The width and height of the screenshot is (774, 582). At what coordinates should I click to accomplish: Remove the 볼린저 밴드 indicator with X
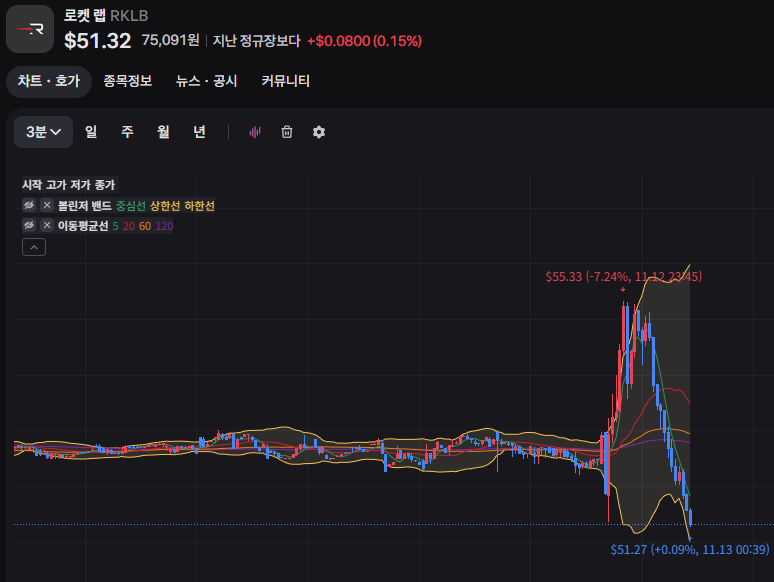click(46, 205)
